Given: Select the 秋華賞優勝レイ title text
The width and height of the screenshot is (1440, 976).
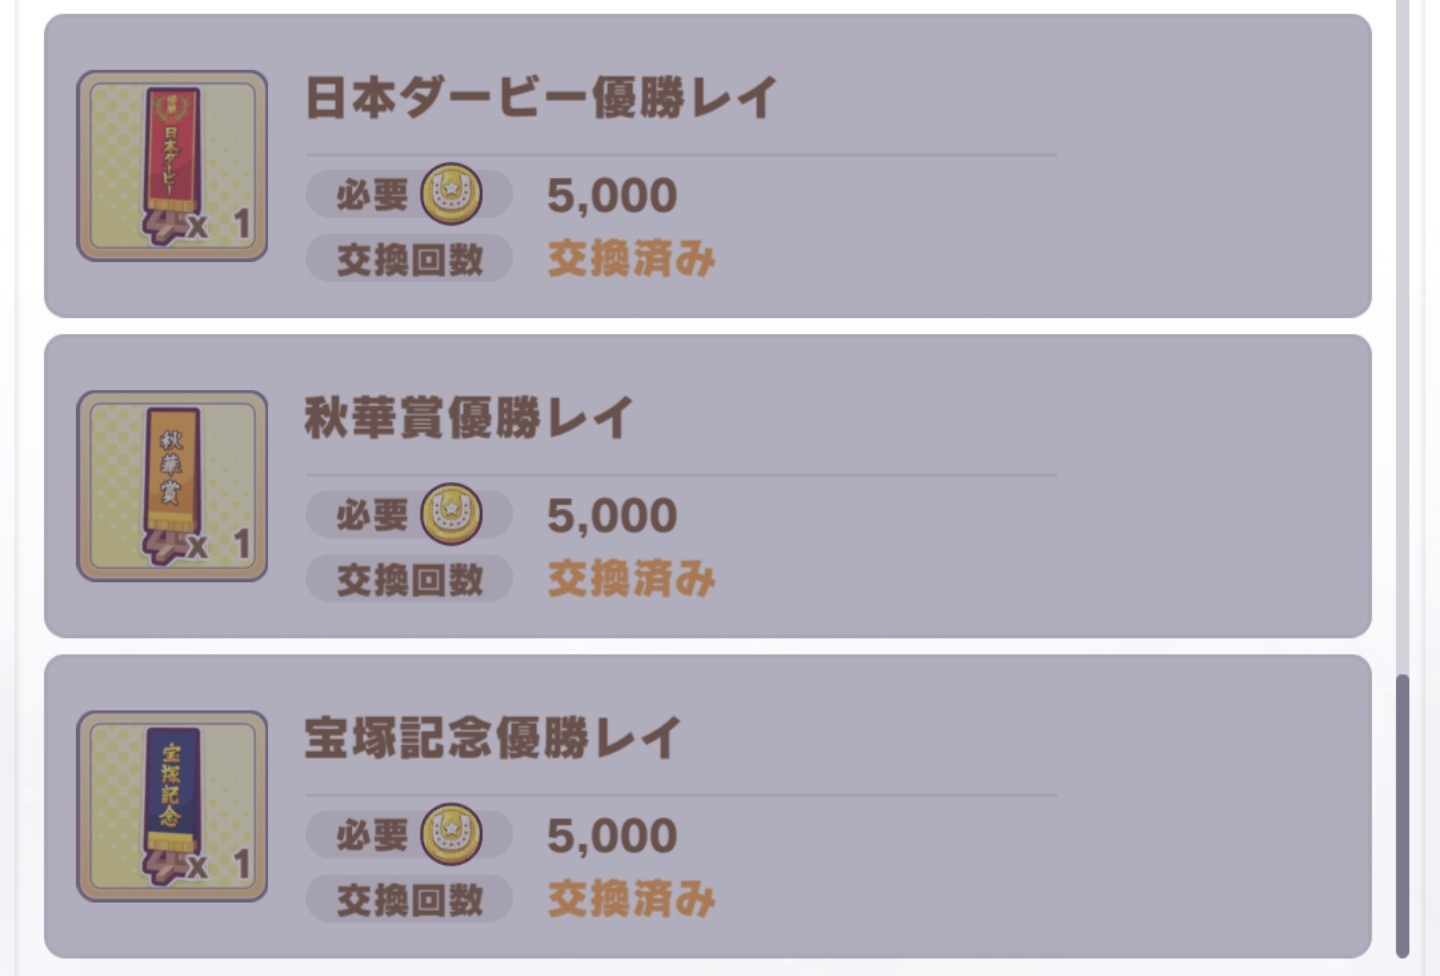Looking at the screenshot, I should coord(468,418).
